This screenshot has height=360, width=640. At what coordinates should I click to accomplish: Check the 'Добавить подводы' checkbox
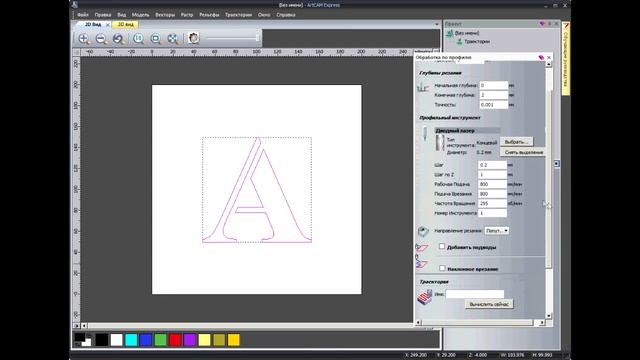coord(442,247)
